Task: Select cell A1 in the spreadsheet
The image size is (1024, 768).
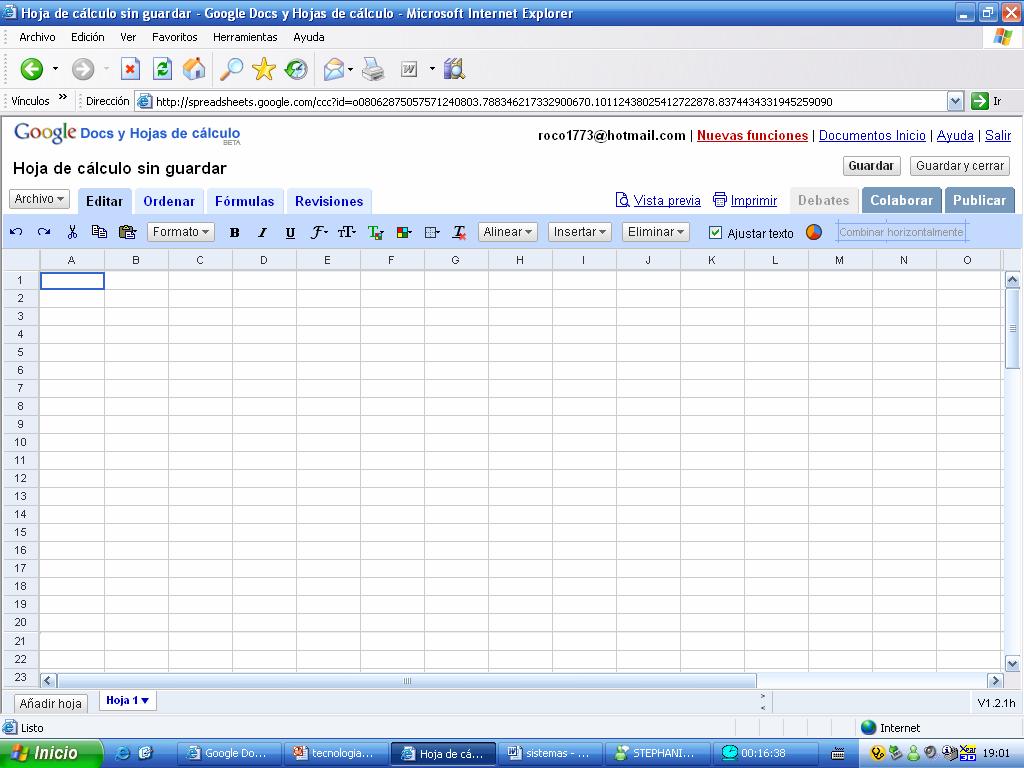Action: pyautogui.click(x=72, y=281)
